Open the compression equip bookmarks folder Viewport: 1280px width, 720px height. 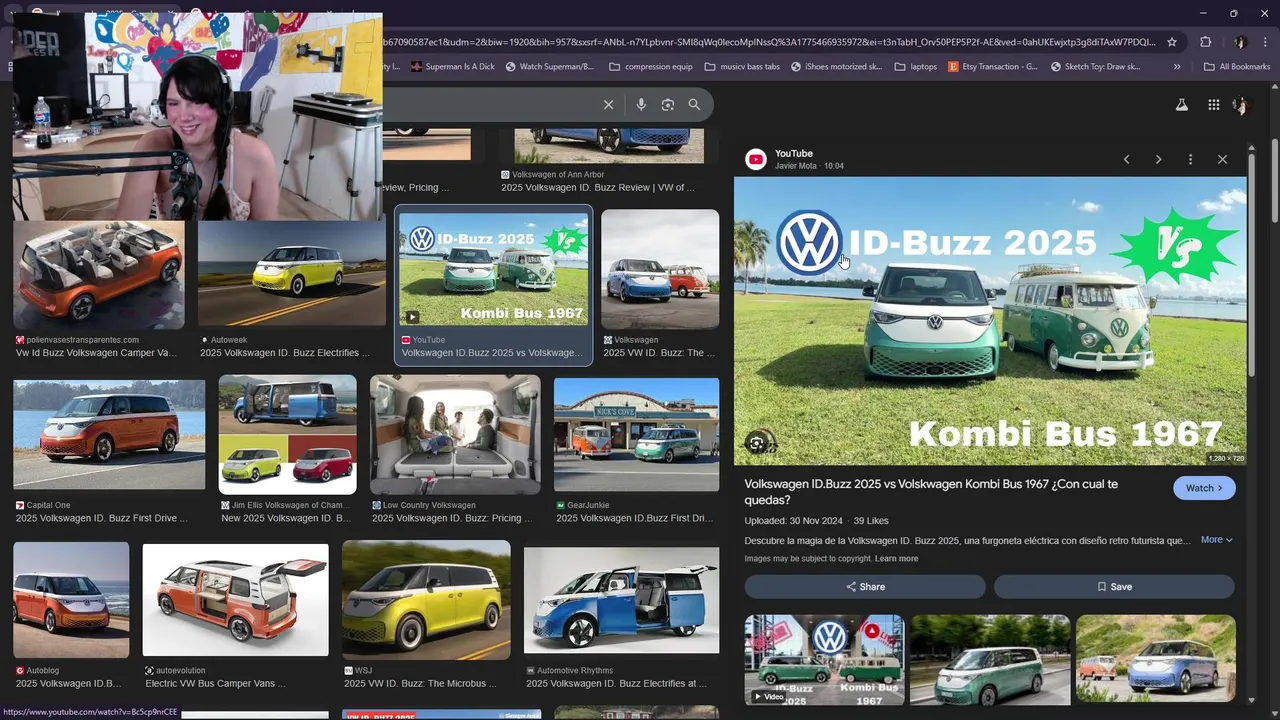(x=650, y=67)
